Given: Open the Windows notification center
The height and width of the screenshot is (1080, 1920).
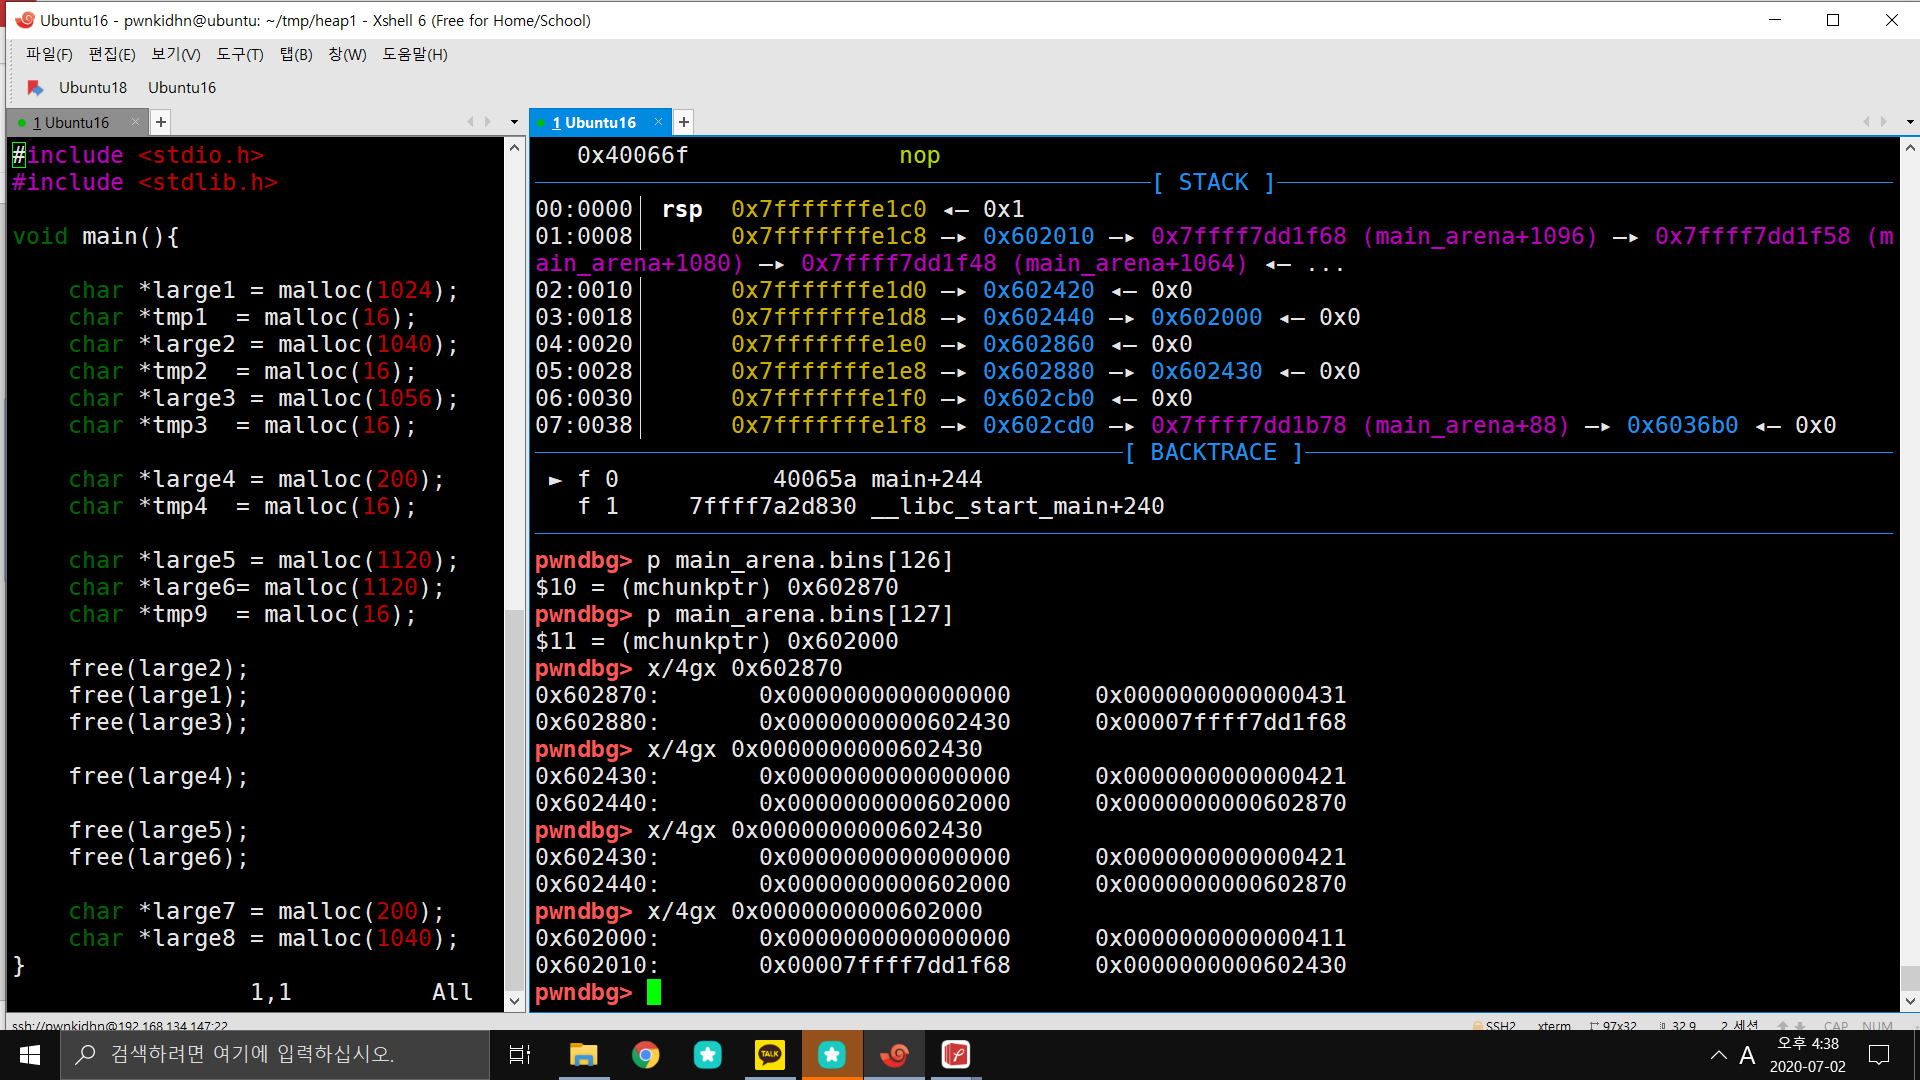Looking at the screenshot, I should coord(1879,1055).
